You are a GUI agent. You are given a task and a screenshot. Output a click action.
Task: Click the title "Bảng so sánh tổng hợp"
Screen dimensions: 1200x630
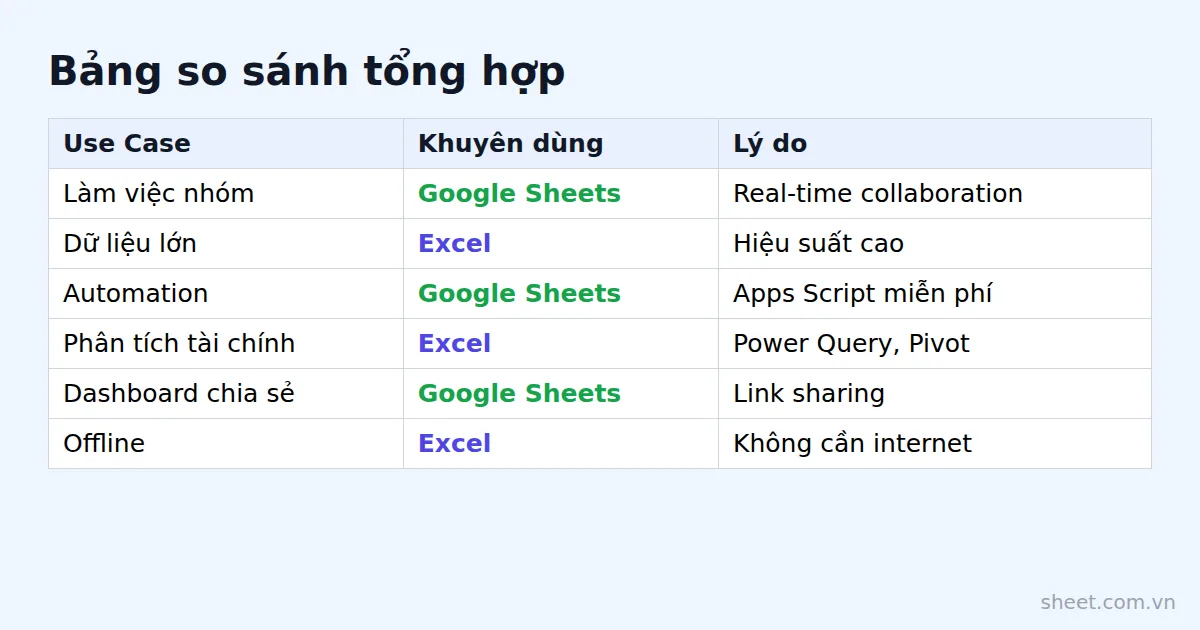coord(307,72)
